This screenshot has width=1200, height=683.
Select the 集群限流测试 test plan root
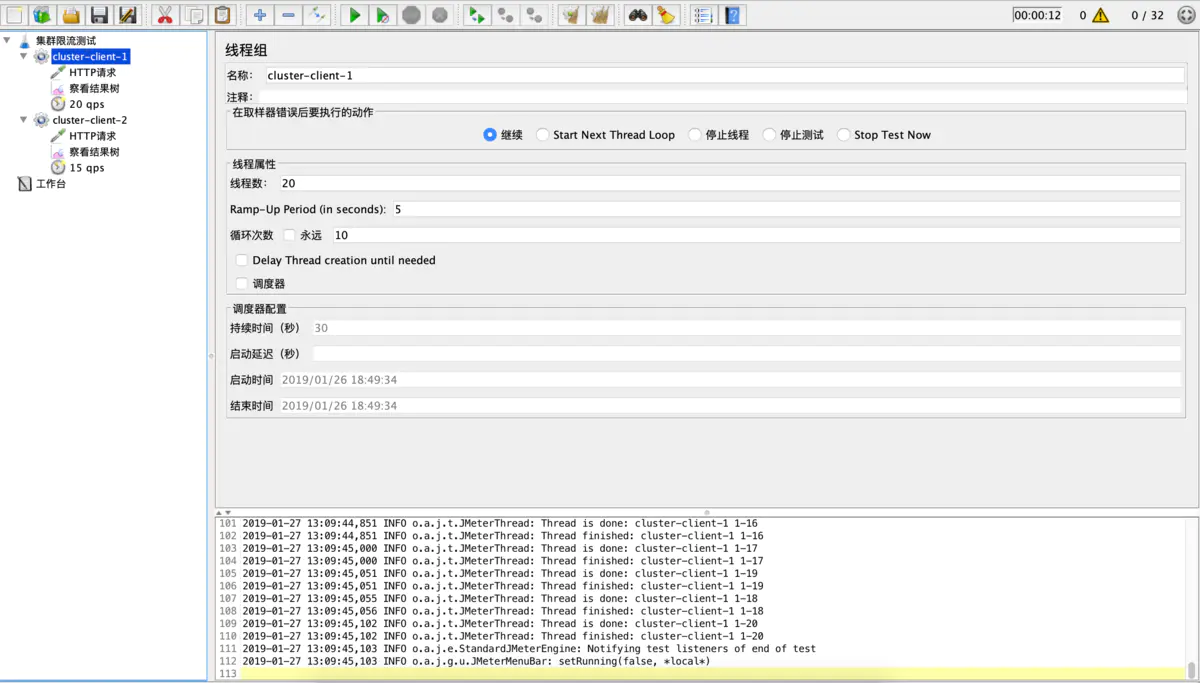click(66, 41)
